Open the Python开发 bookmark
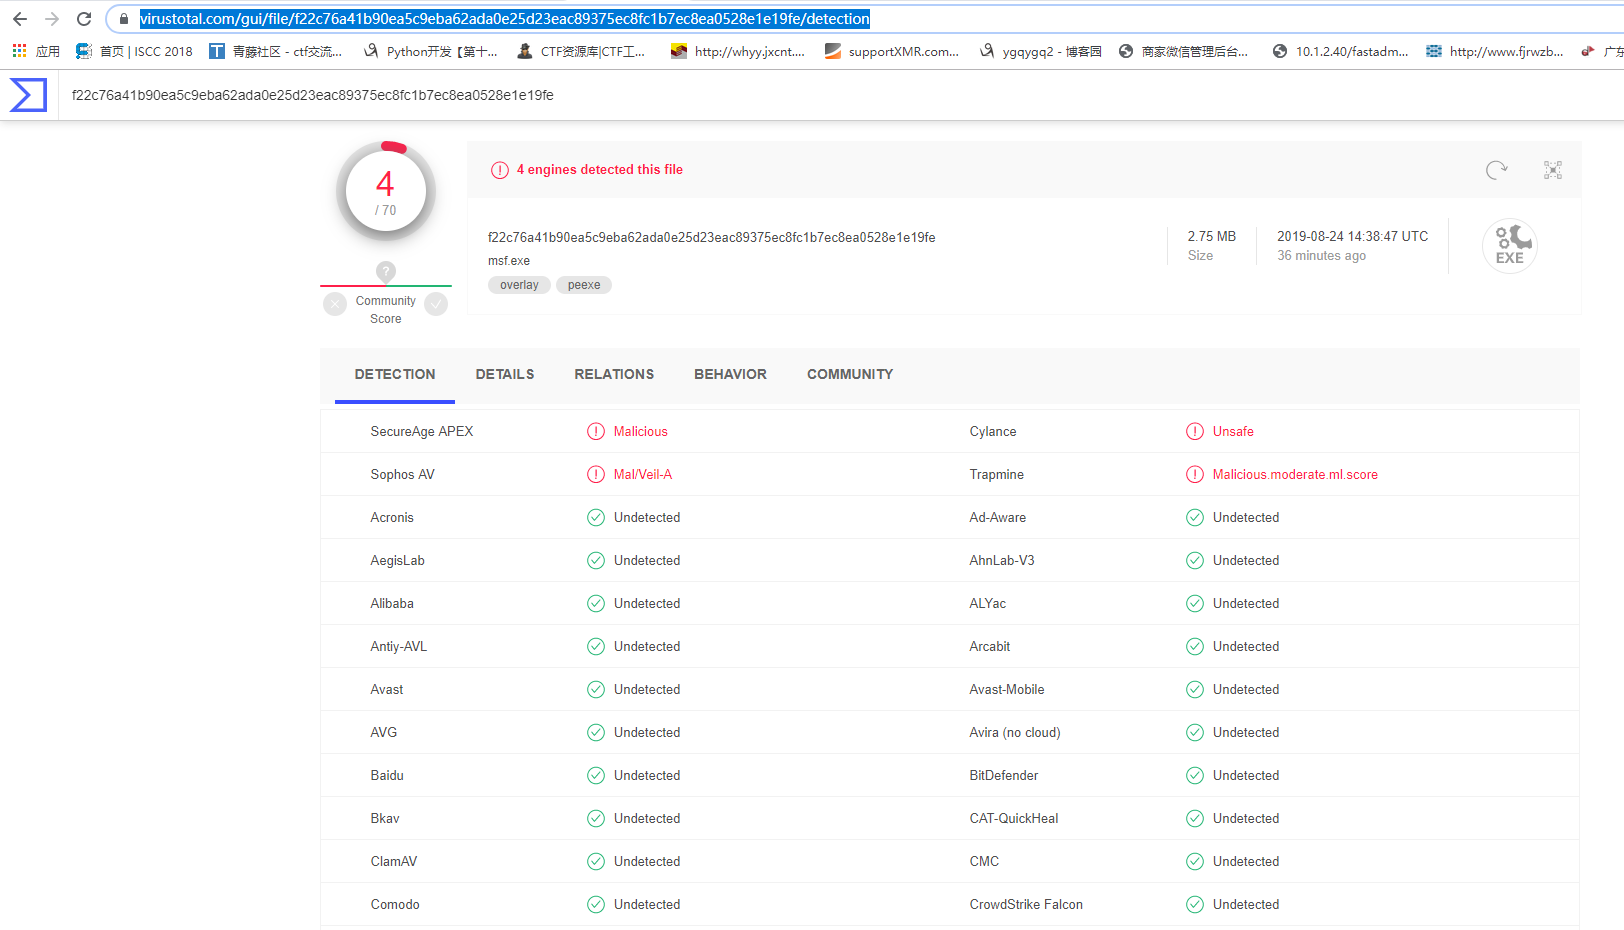This screenshot has width=1624, height=930. pyautogui.click(x=430, y=51)
